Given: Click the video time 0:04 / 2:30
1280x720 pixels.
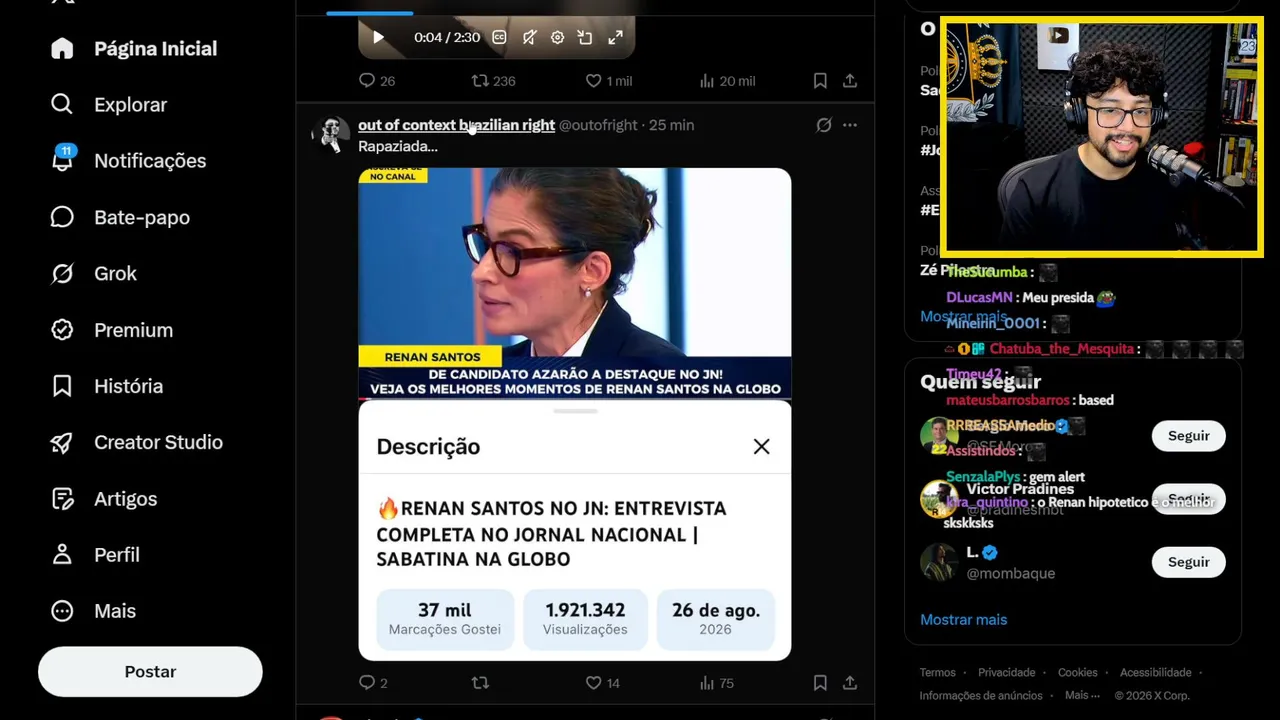Looking at the screenshot, I should 447,37.
